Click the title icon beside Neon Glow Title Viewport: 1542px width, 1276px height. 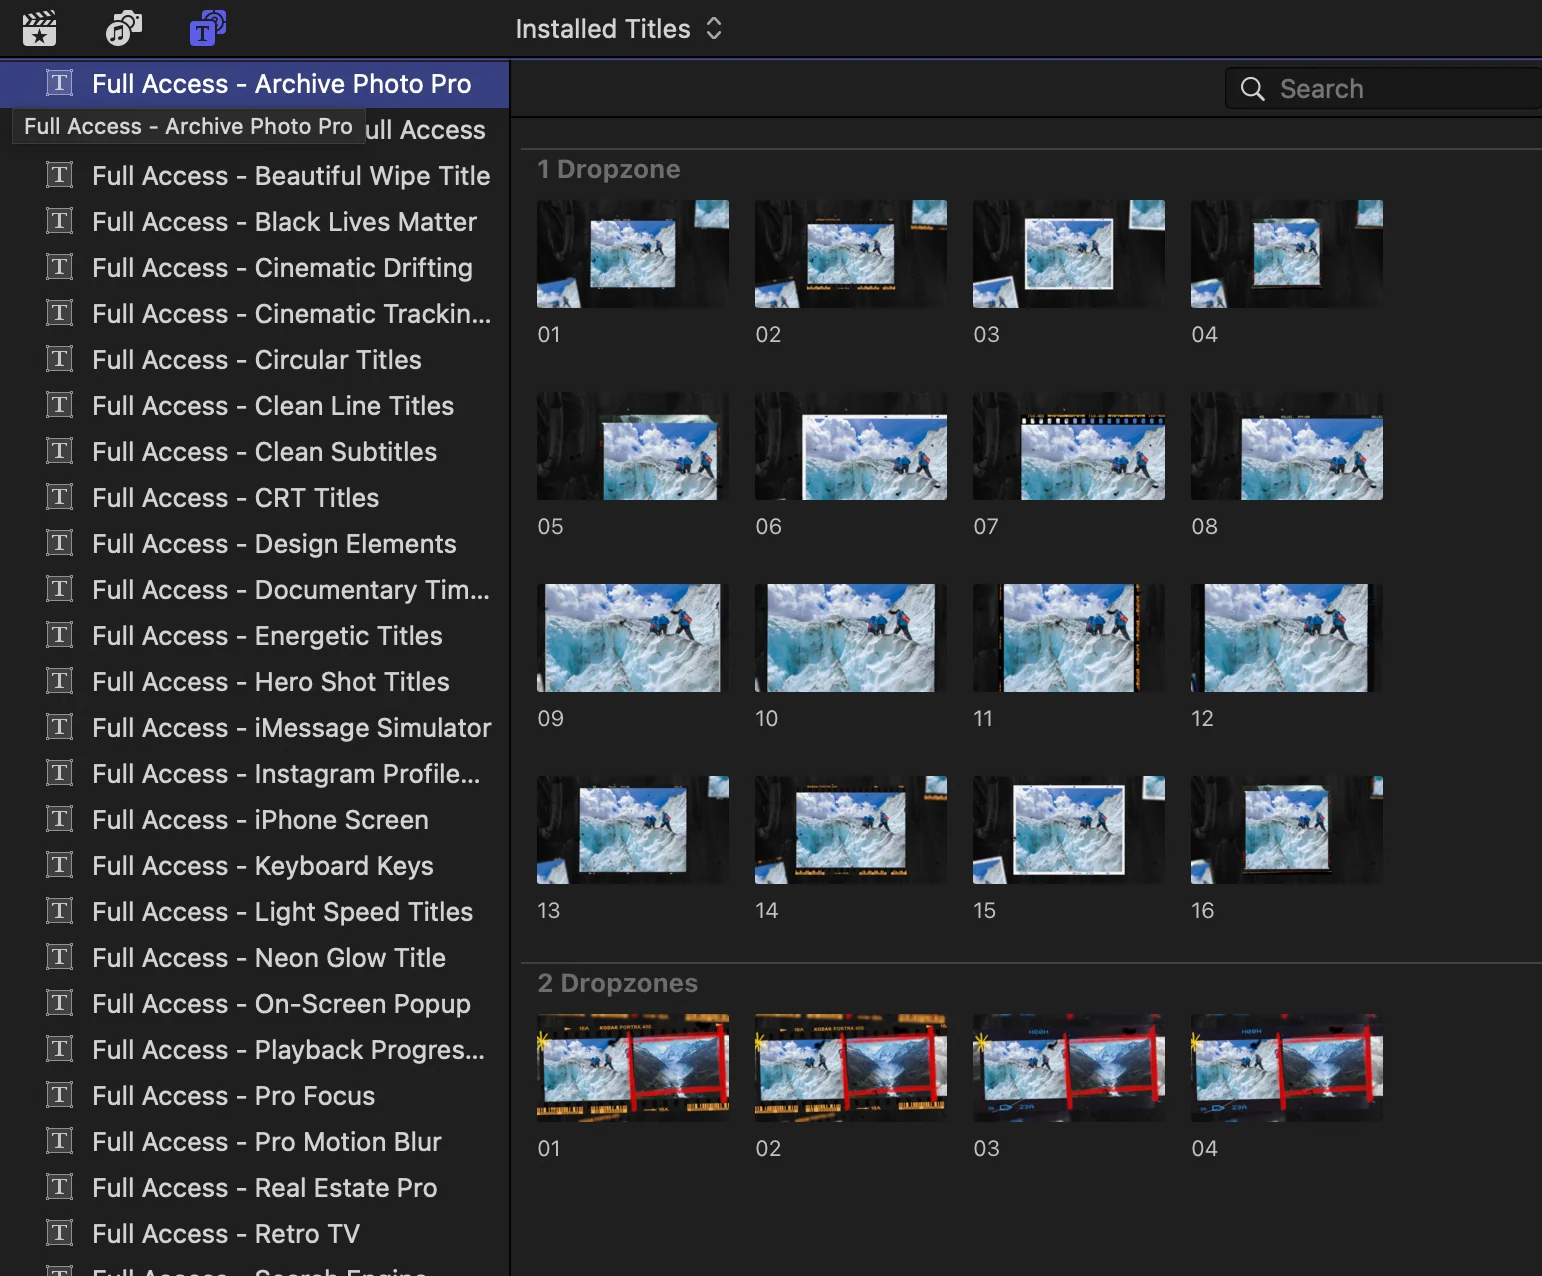click(60, 957)
